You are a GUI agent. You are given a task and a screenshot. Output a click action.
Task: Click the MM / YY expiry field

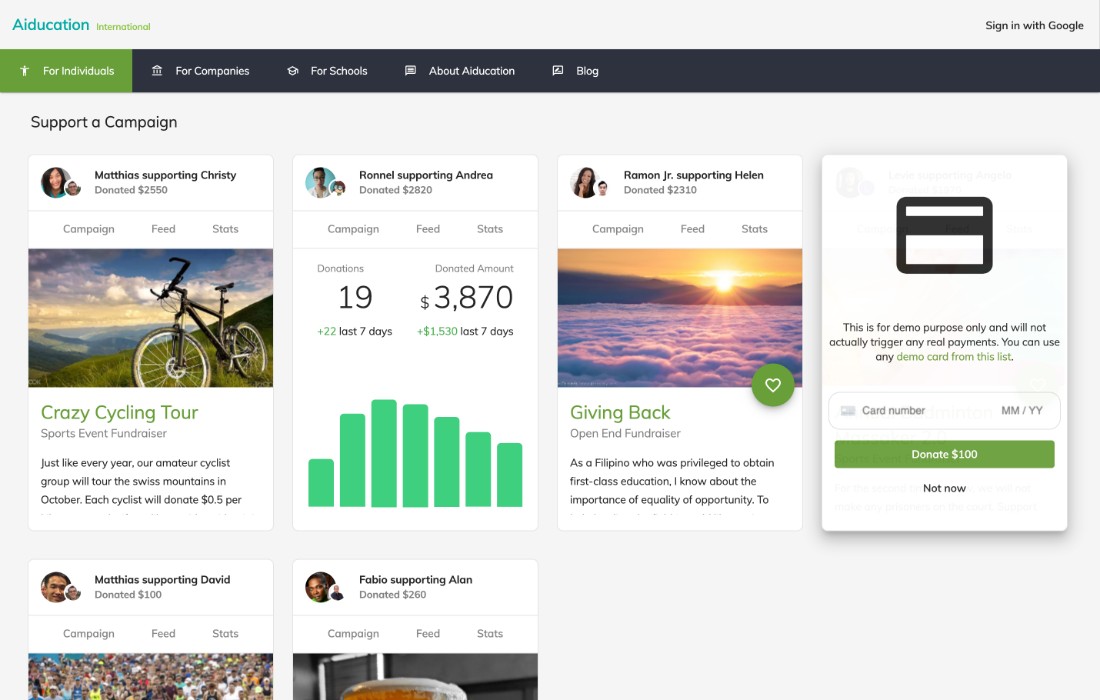click(x=1021, y=410)
